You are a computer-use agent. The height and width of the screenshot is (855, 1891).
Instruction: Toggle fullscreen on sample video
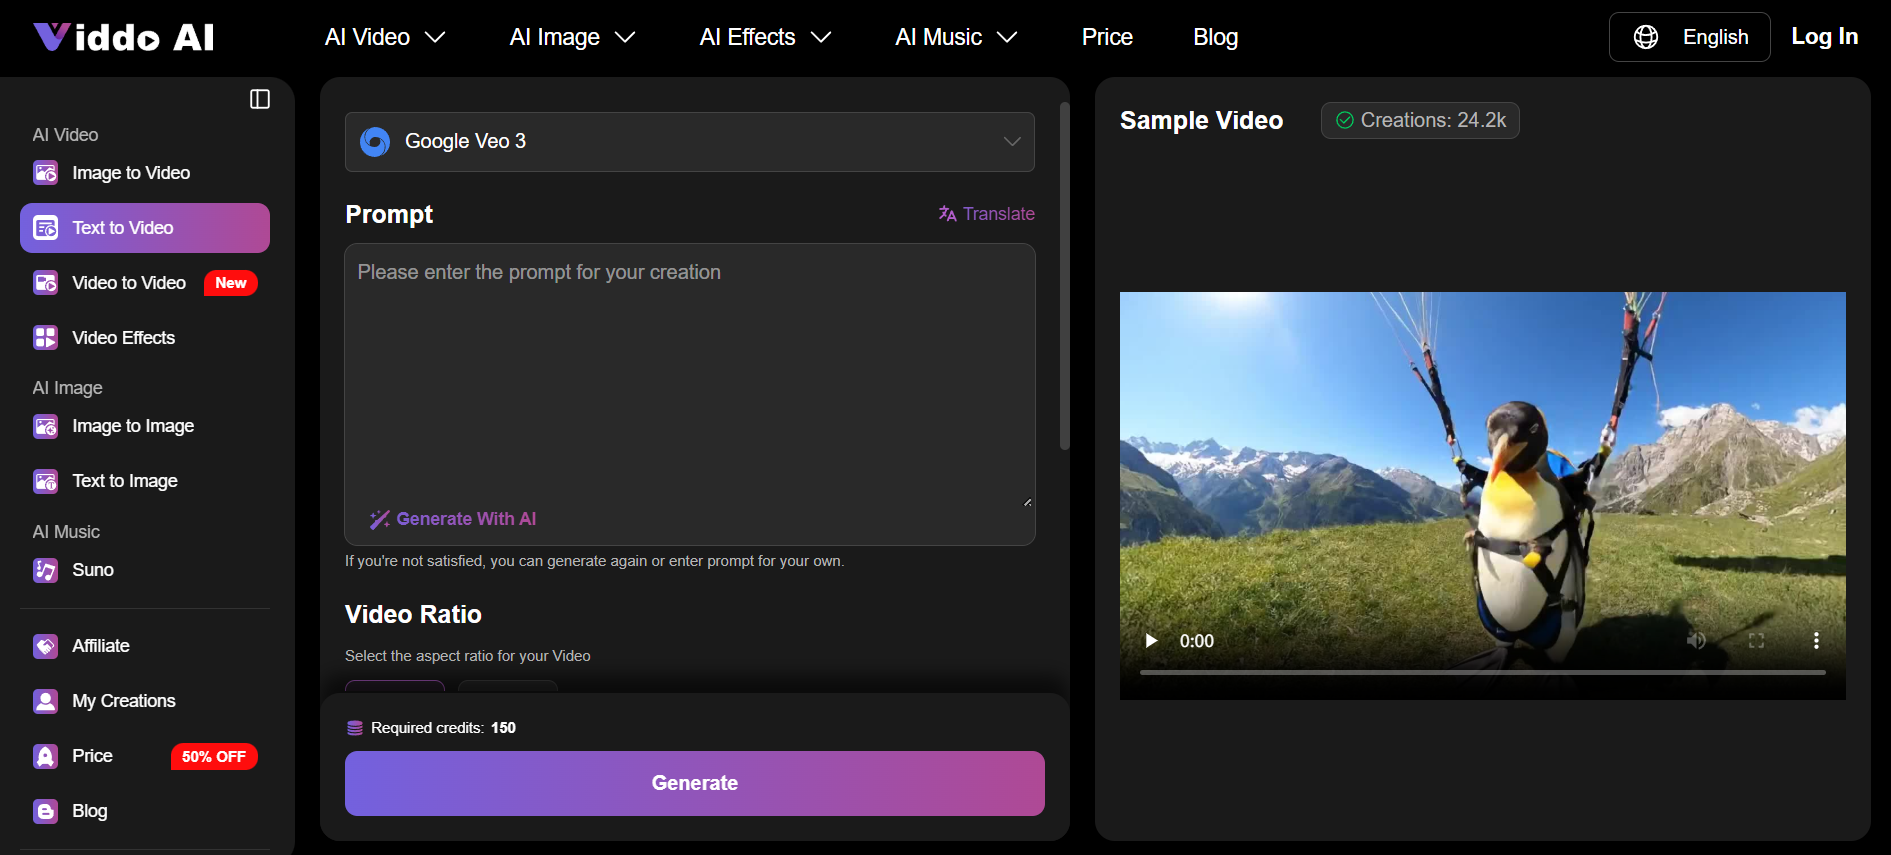[1756, 641]
